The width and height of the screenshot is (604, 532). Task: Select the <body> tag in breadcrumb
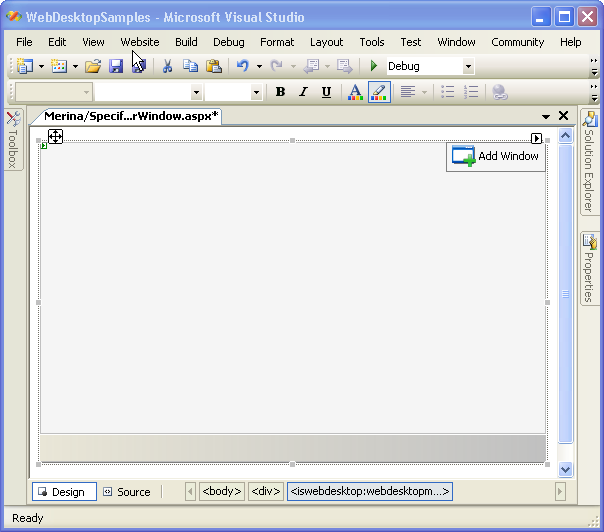point(221,492)
